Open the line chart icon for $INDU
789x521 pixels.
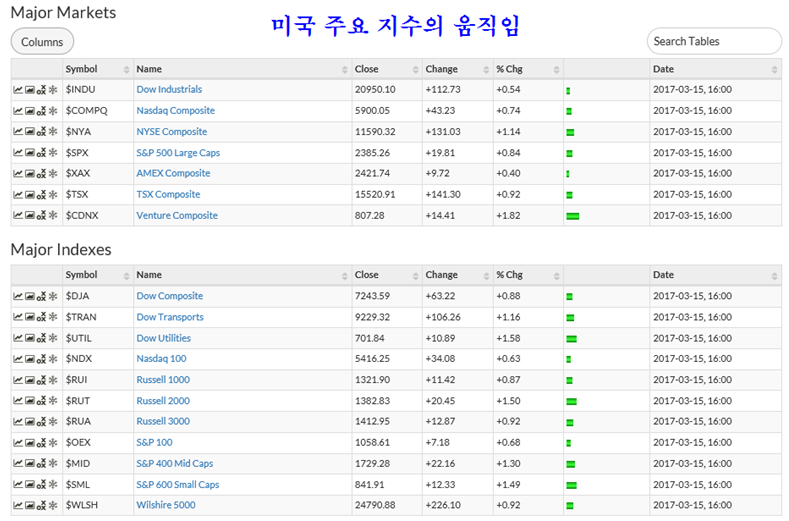18,90
